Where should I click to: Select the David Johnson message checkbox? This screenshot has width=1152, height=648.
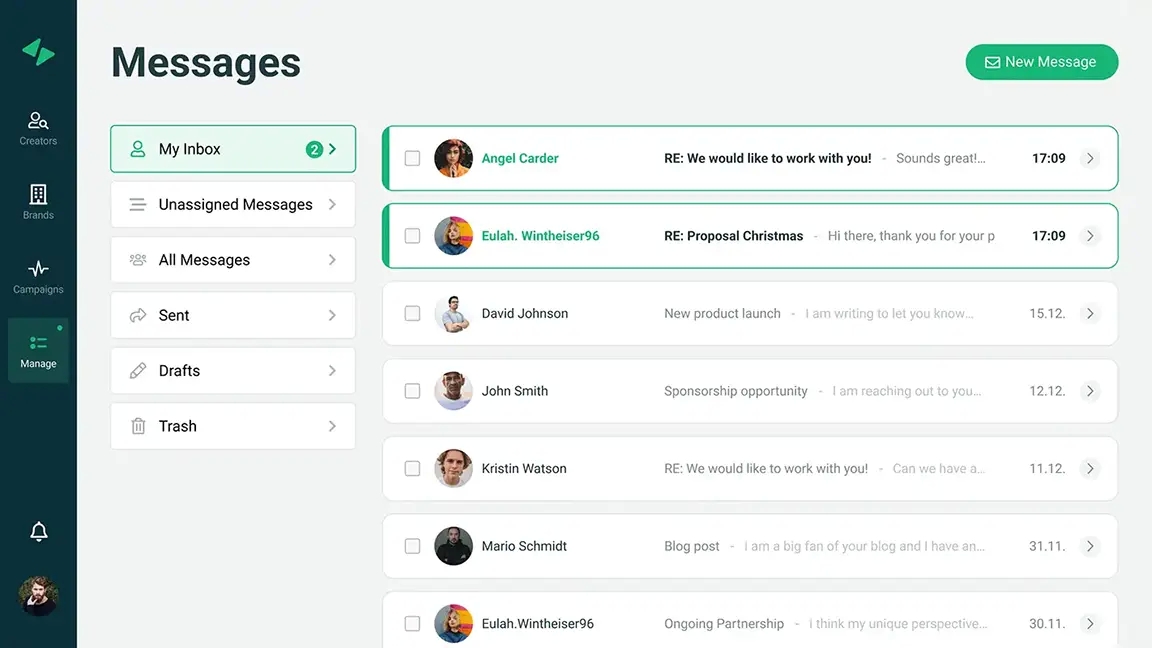(412, 313)
